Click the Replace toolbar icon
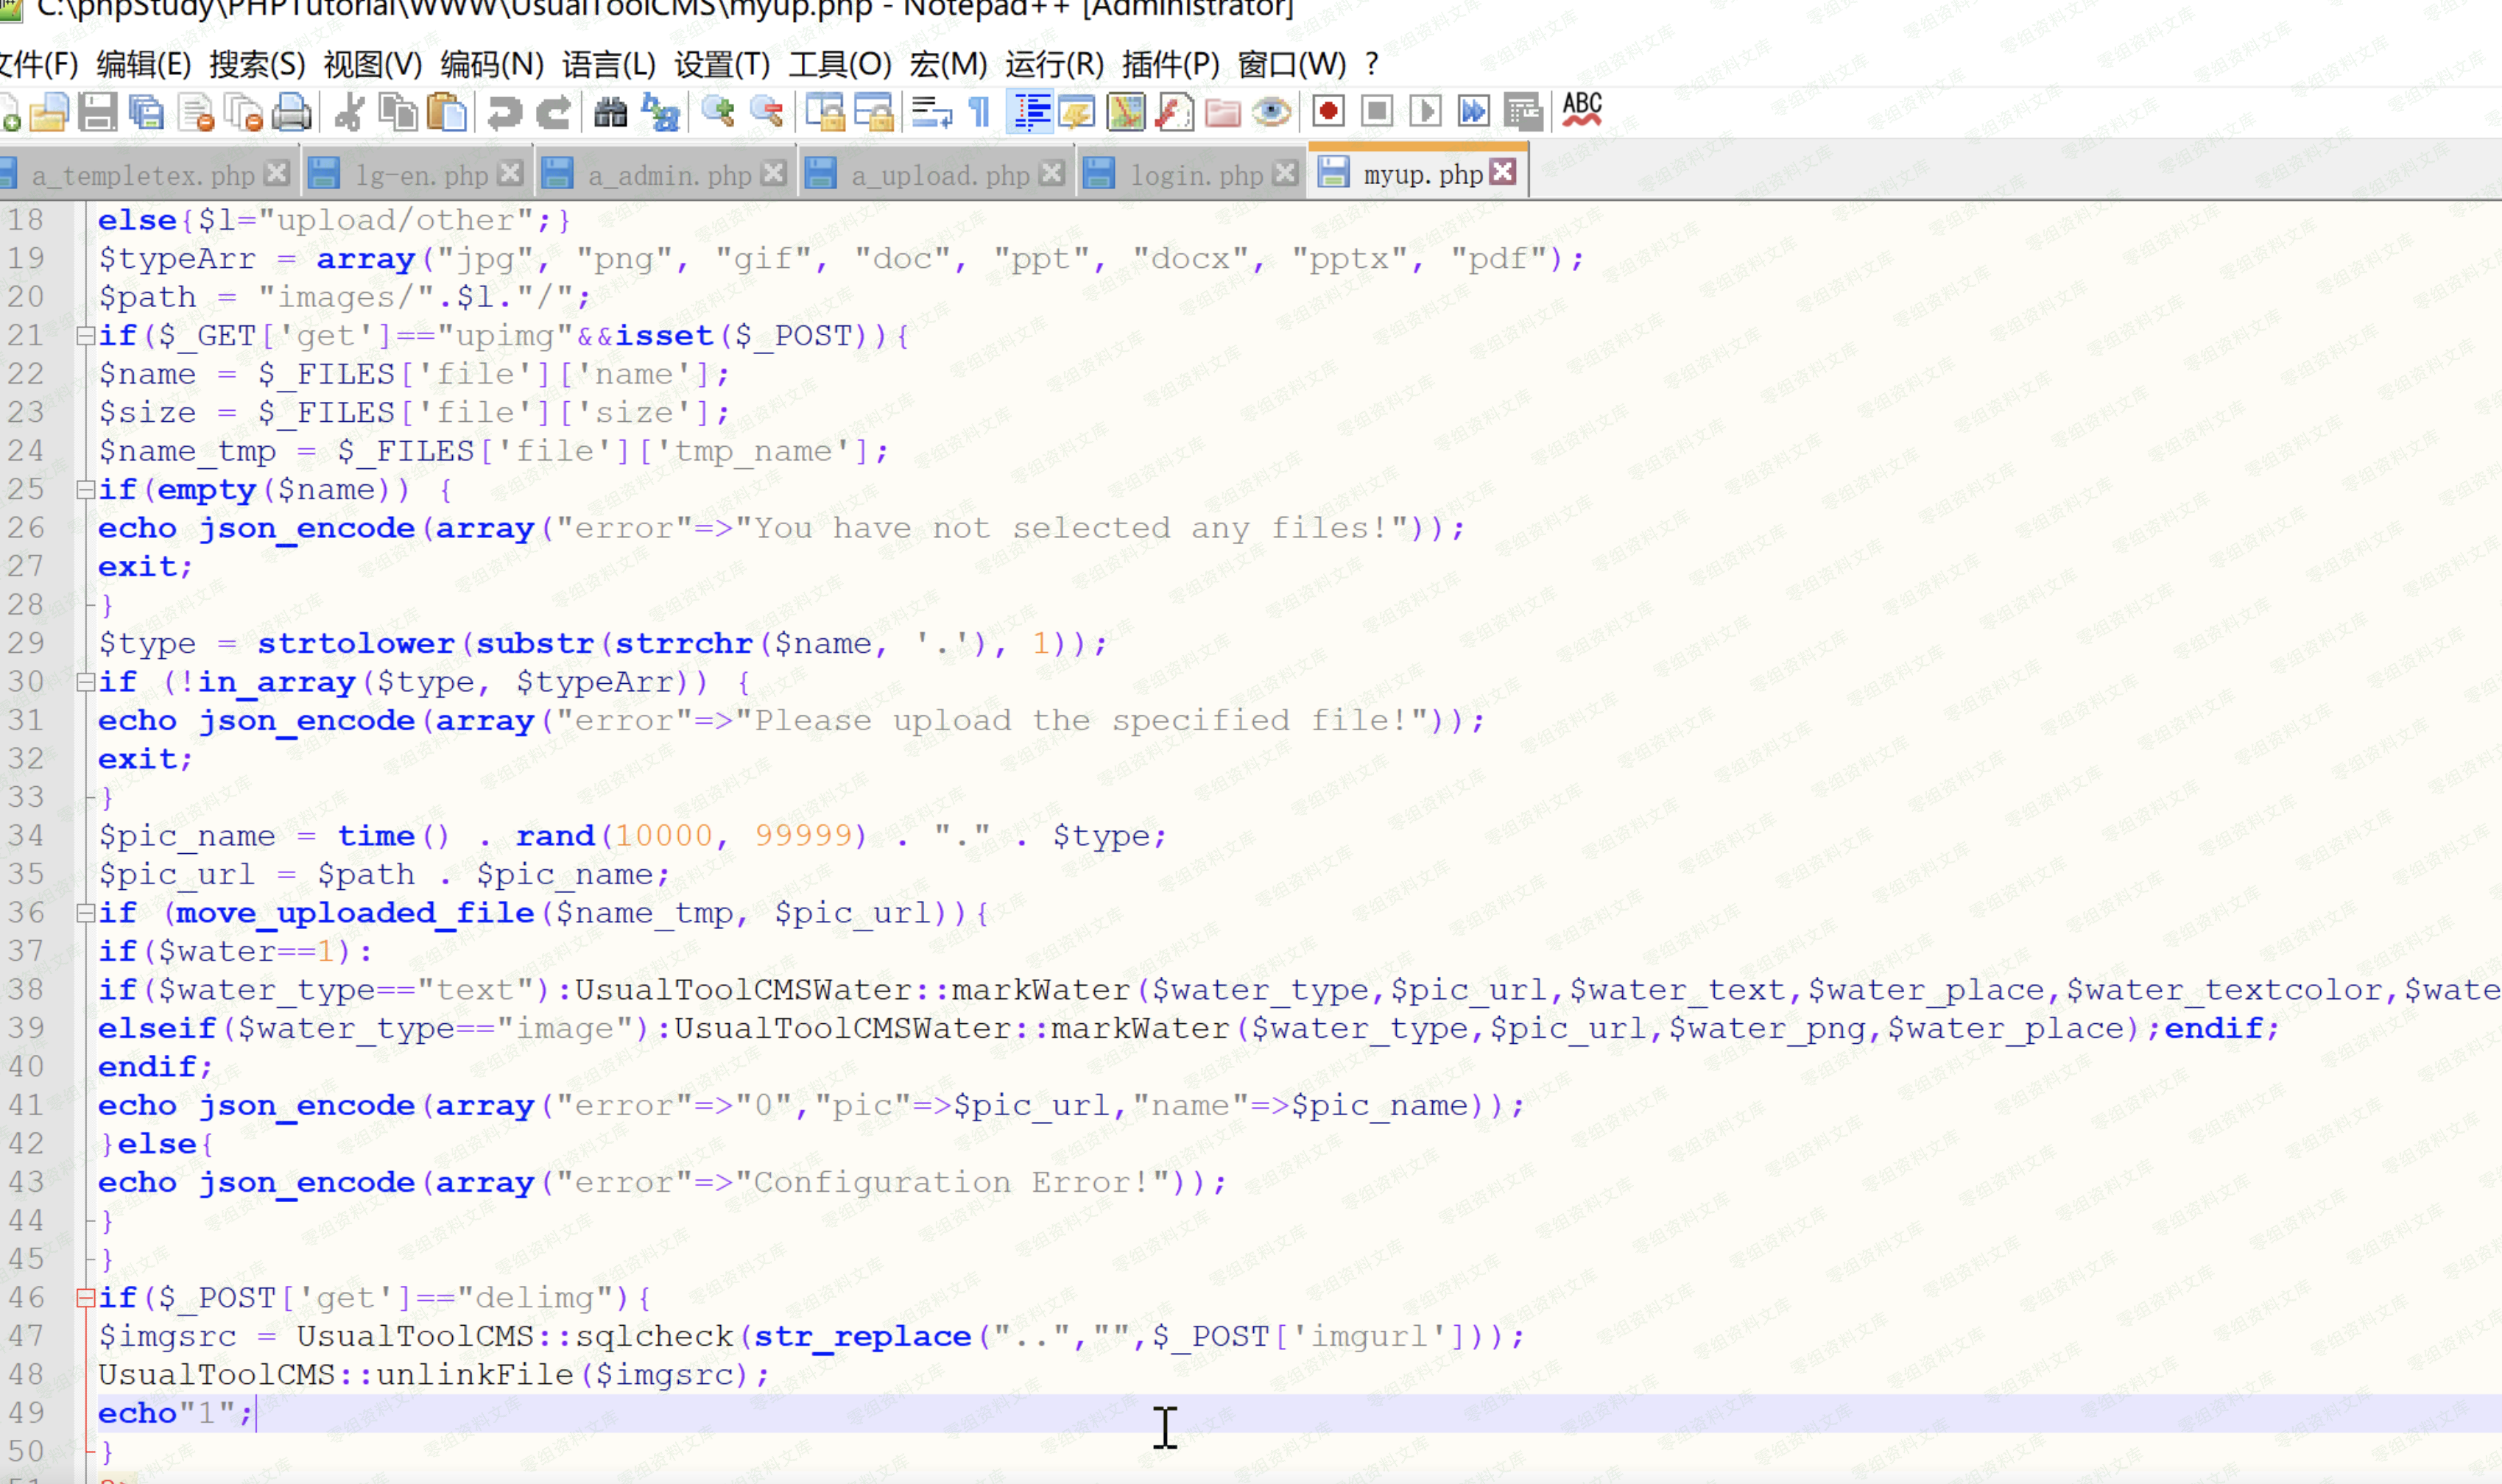2502x1484 pixels. tap(660, 112)
